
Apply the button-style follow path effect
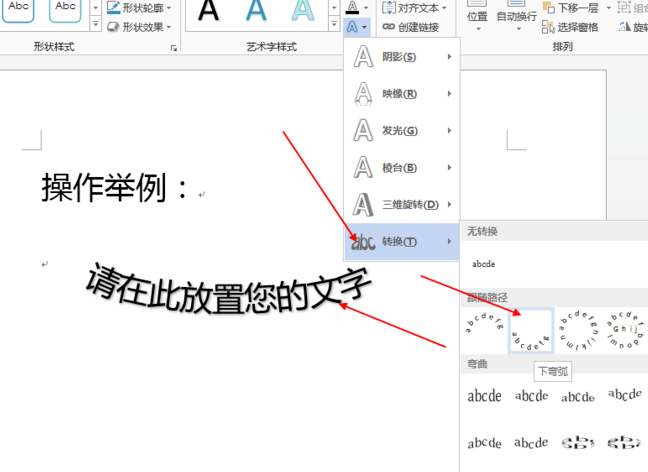(624, 331)
